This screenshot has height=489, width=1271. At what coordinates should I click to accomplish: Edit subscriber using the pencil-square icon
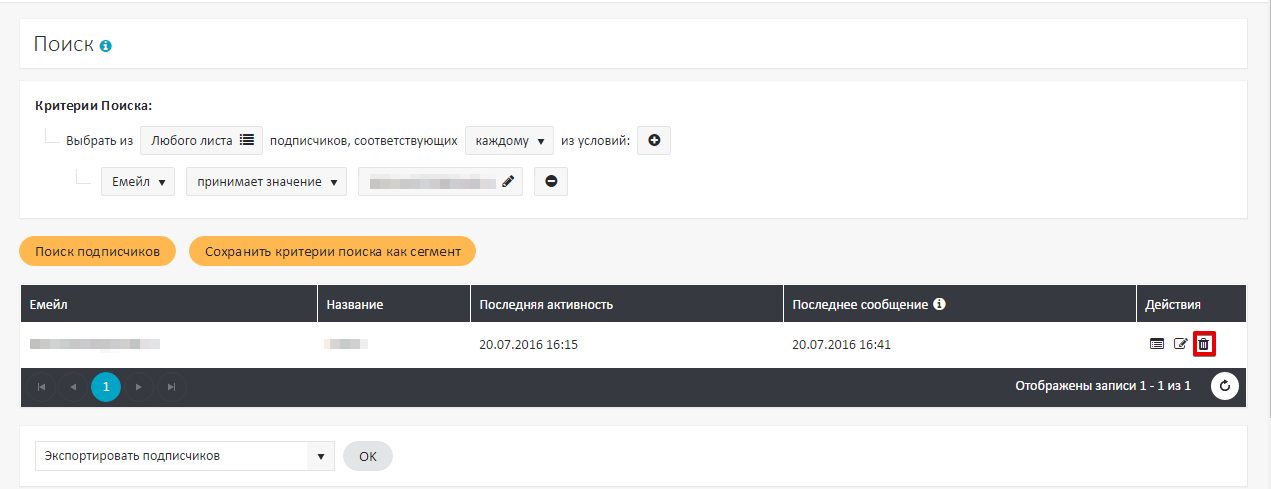pyautogui.click(x=1180, y=344)
